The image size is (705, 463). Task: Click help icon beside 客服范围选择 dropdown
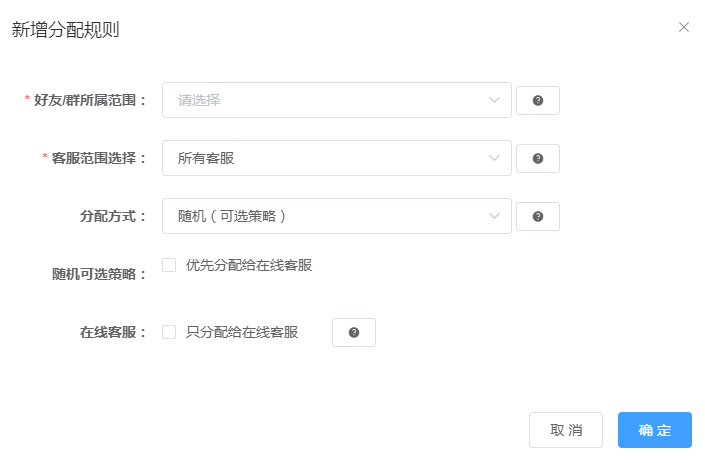coord(538,159)
